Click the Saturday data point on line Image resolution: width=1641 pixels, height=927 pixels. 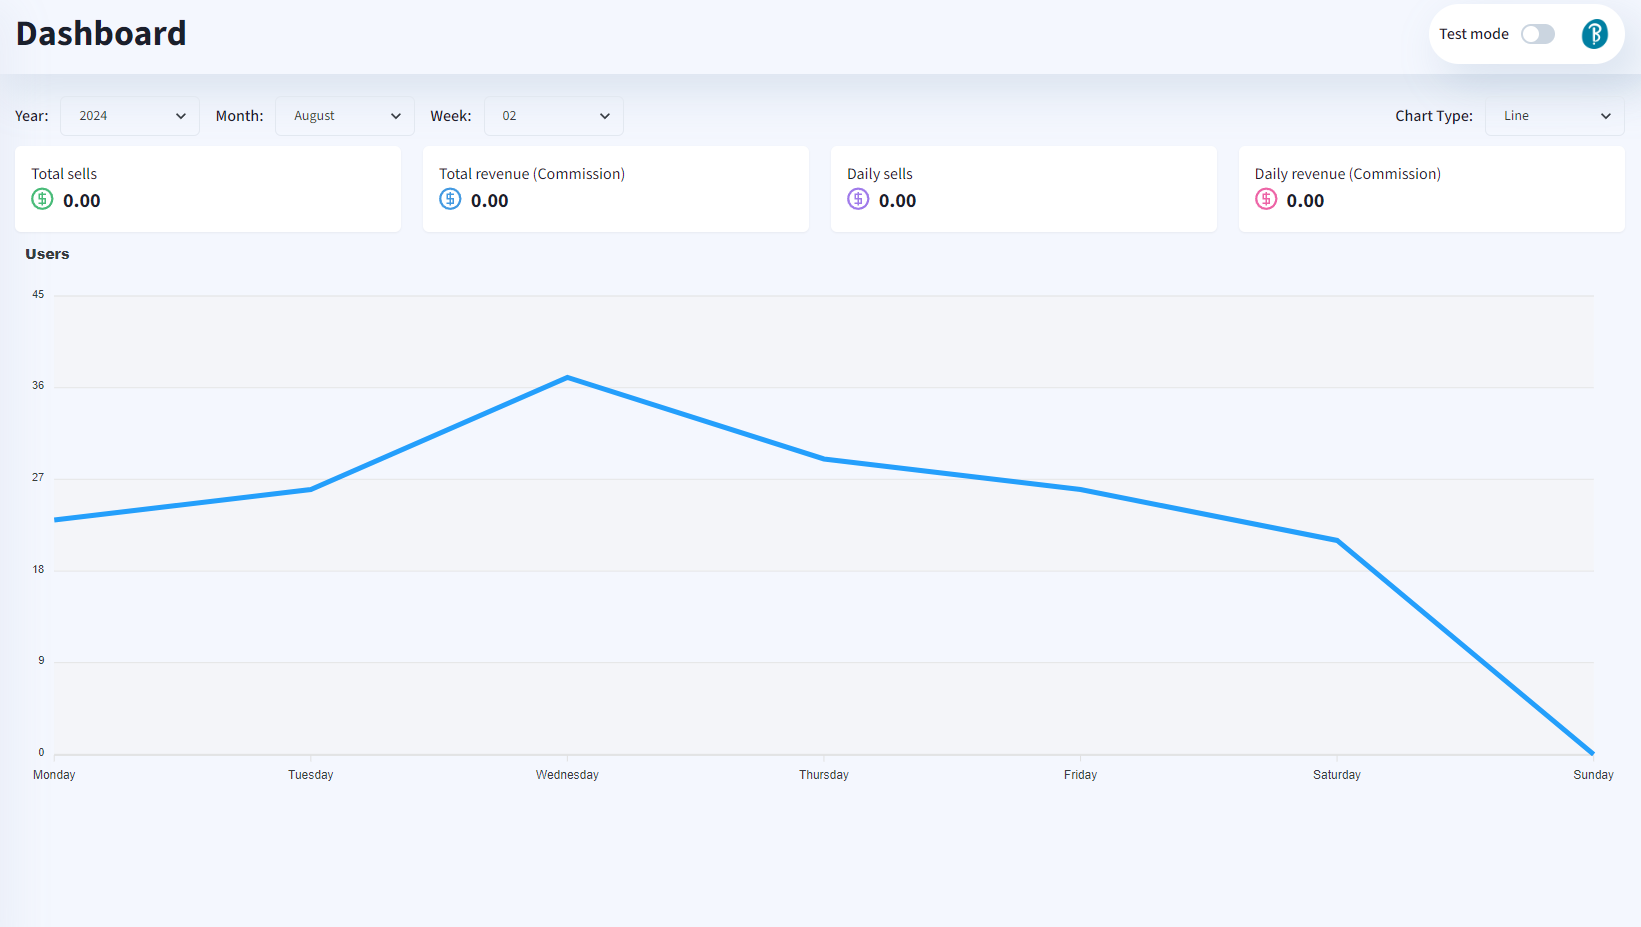click(1337, 541)
